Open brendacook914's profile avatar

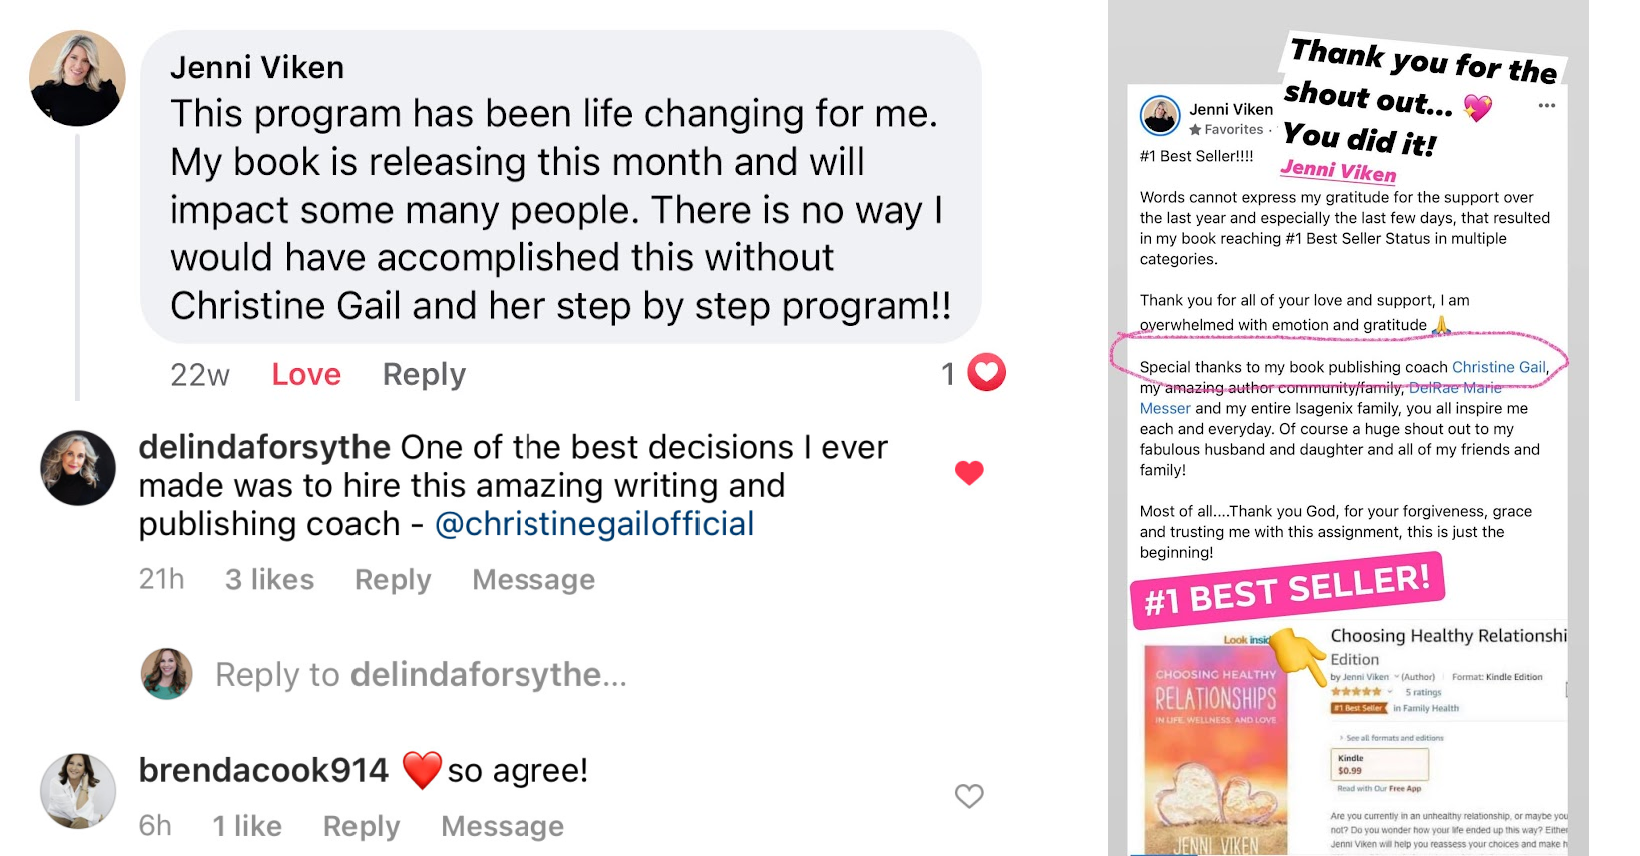click(78, 791)
